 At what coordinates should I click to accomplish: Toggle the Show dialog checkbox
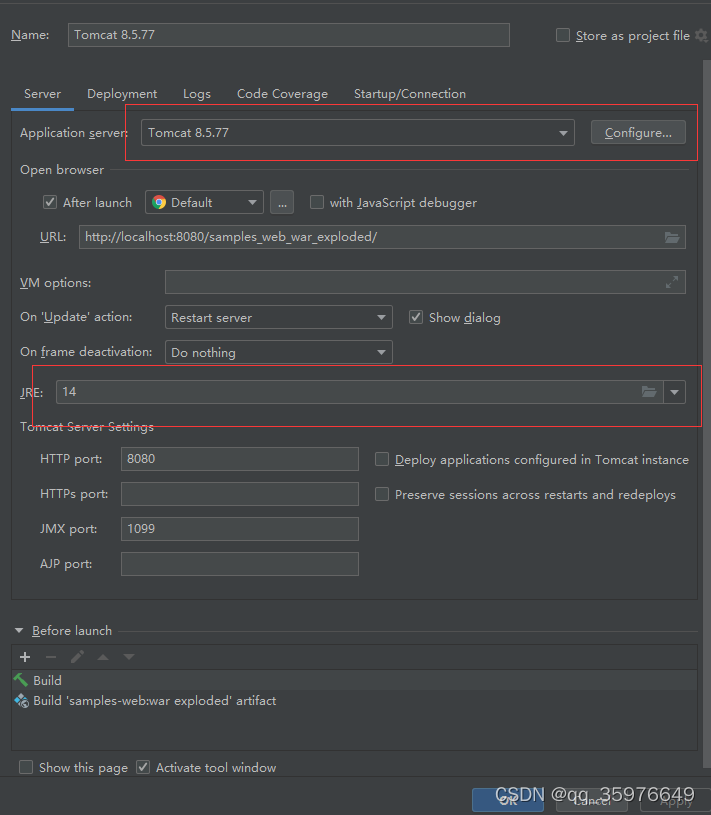(x=416, y=317)
